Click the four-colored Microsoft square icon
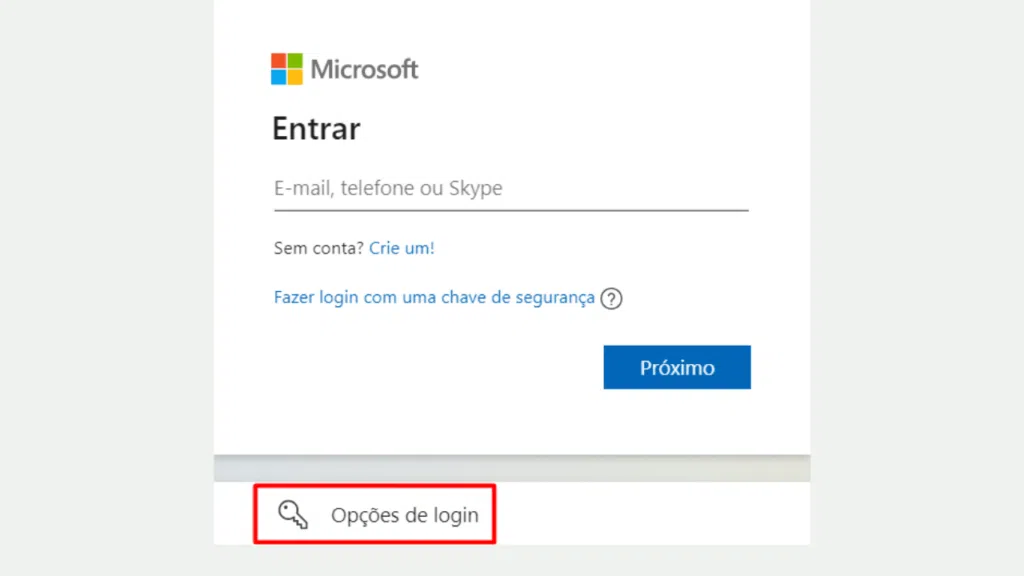Image resolution: width=1024 pixels, height=576 pixels. 287,69
